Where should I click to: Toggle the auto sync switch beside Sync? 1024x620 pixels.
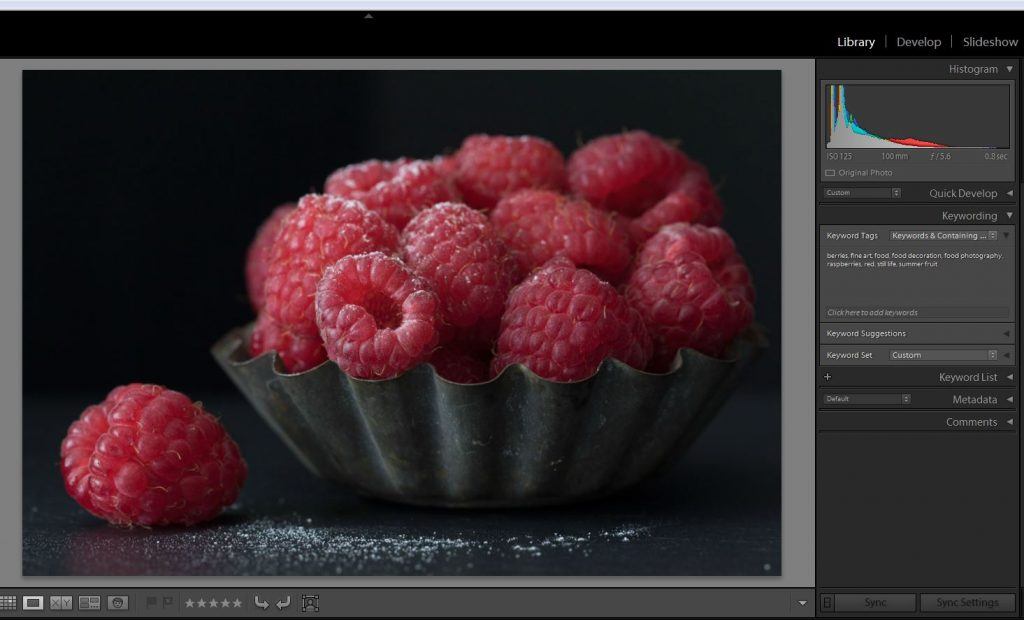click(x=827, y=602)
